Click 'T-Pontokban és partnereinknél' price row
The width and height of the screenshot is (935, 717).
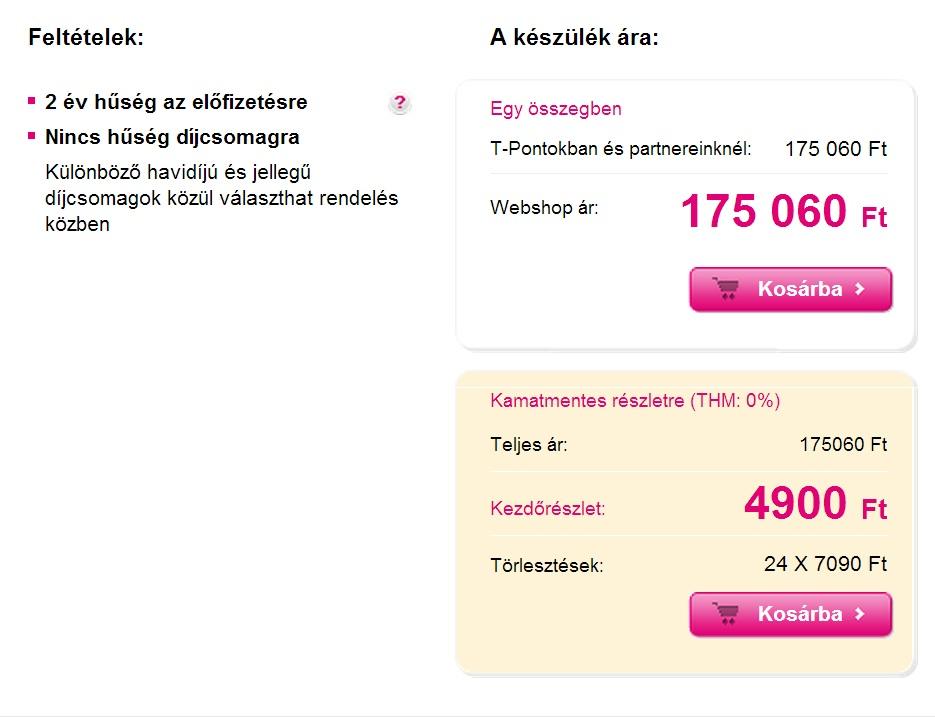click(689, 149)
